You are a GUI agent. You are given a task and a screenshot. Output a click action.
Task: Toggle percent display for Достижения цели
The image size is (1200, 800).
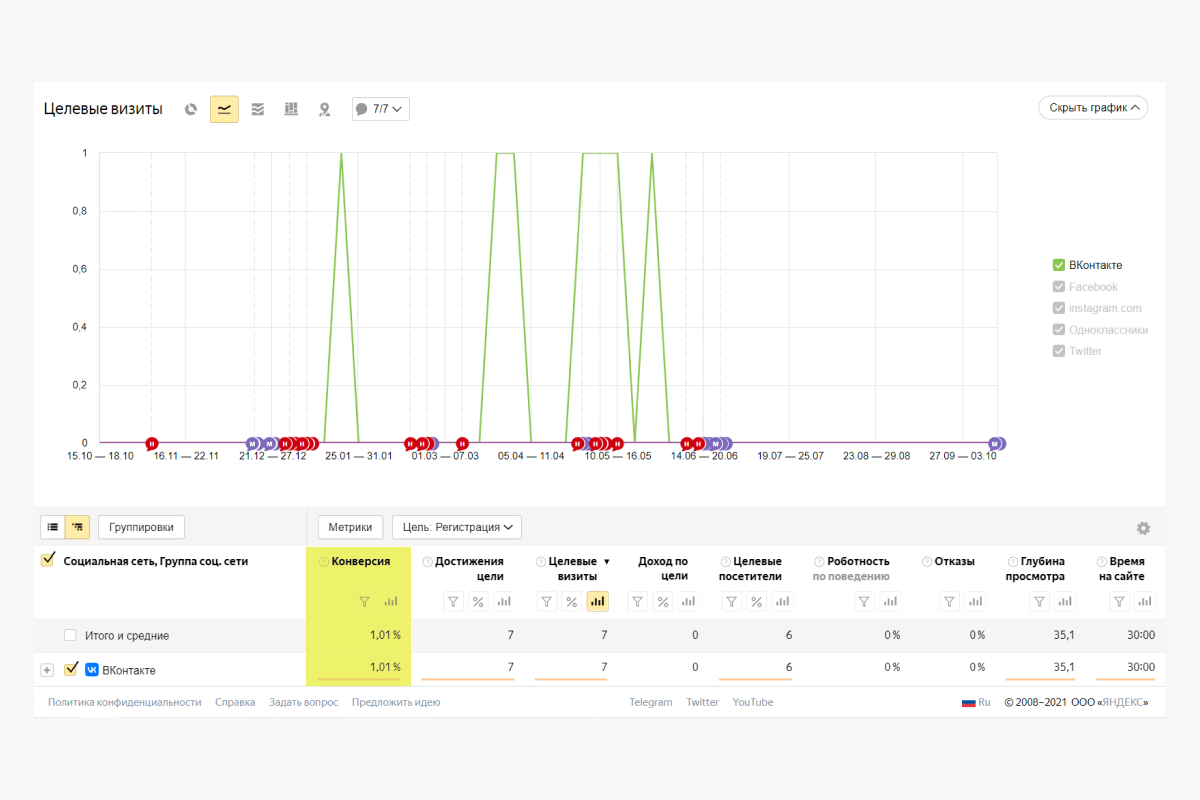478,601
